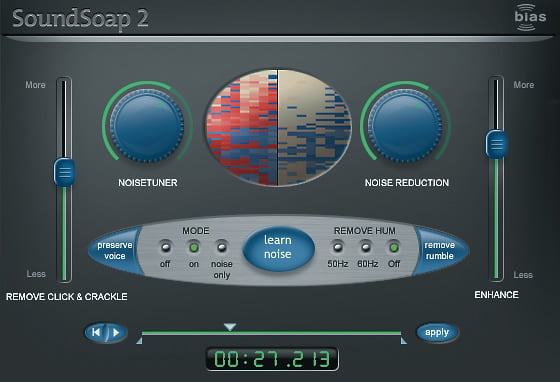The width and height of the screenshot is (560, 382).
Task: Select noise only mode
Action: 221,247
